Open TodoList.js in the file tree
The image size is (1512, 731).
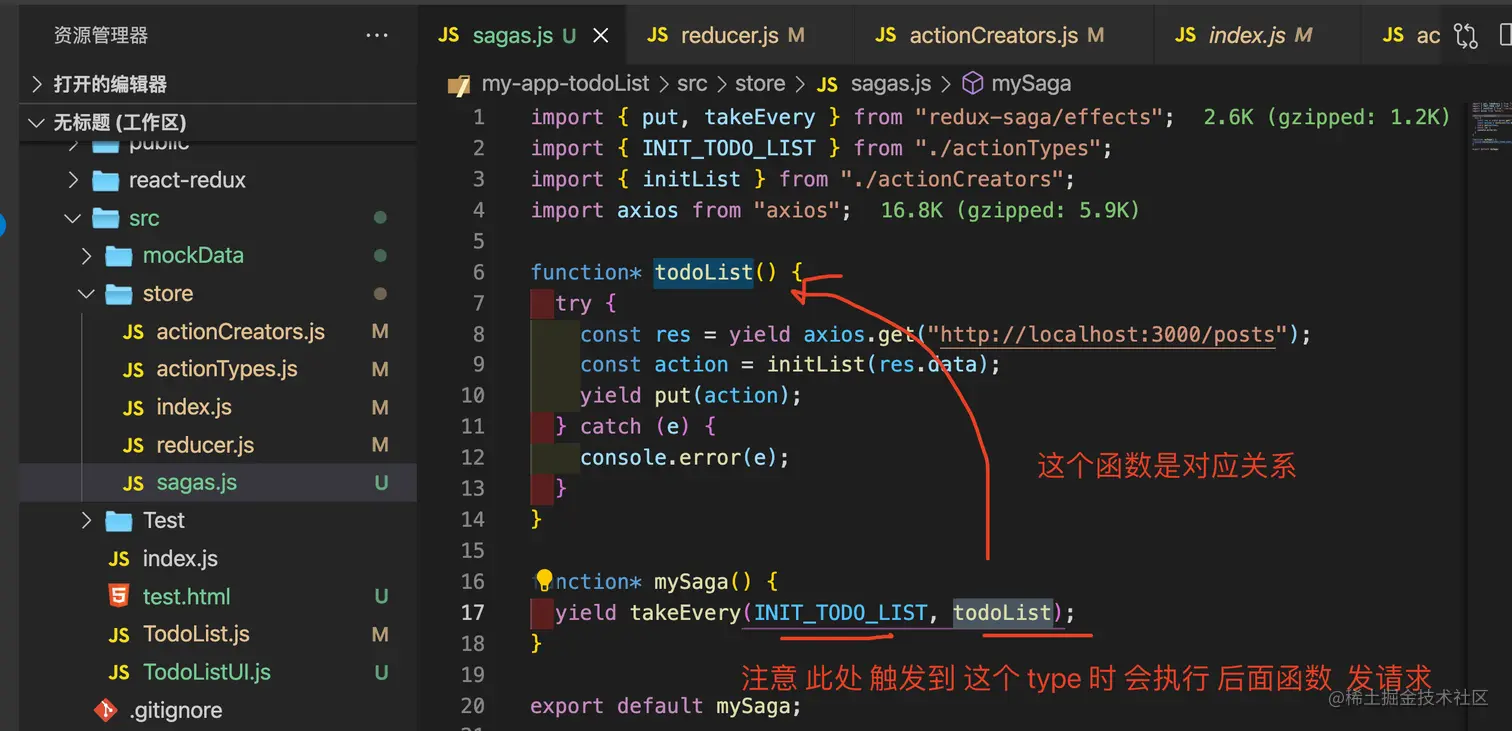click(x=196, y=635)
